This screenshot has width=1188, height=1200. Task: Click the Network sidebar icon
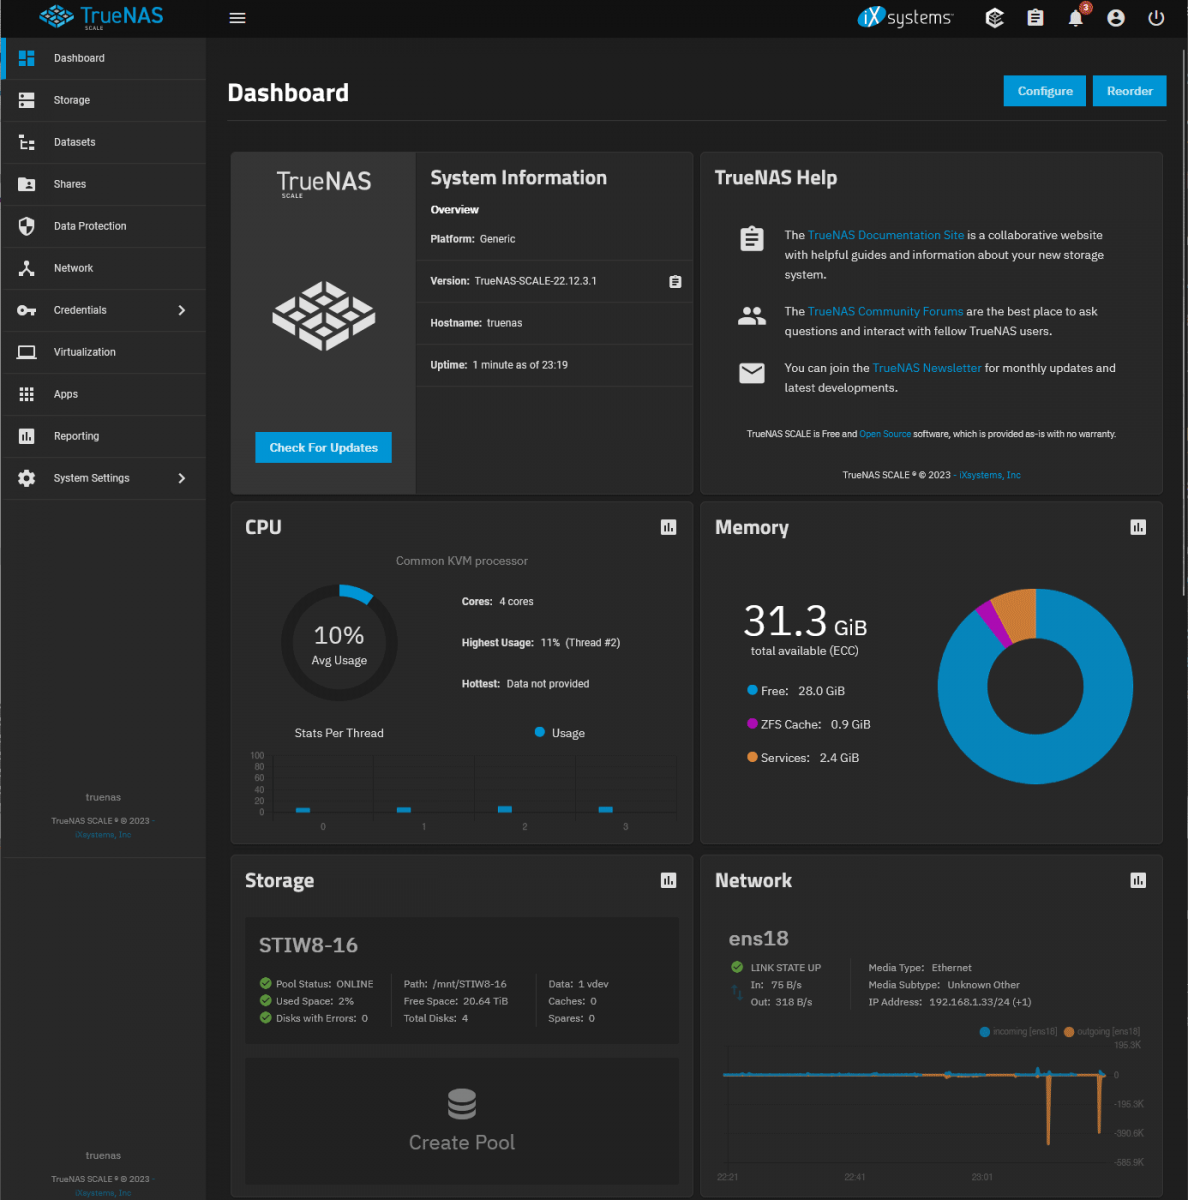click(x=27, y=268)
